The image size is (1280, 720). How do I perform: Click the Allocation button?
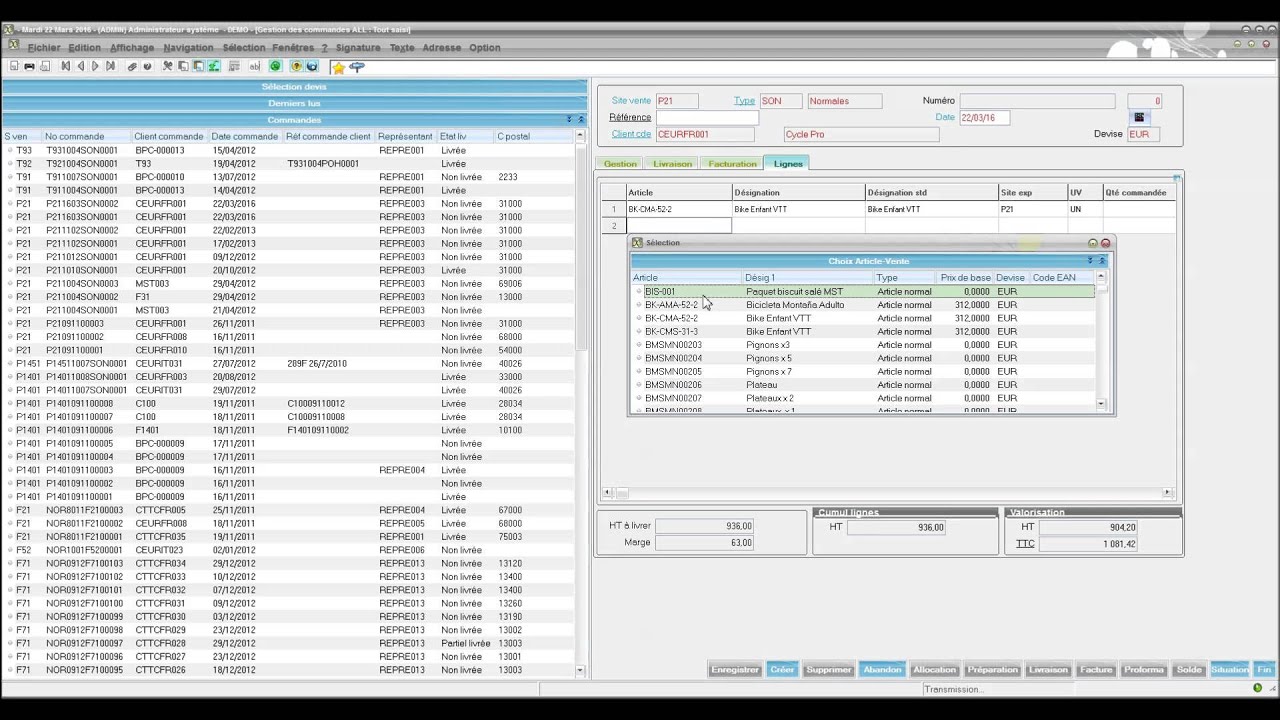click(x=935, y=670)
